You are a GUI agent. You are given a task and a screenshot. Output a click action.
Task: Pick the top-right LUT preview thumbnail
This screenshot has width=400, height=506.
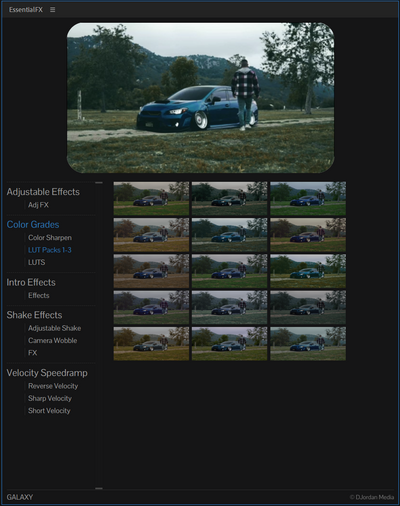308,199
